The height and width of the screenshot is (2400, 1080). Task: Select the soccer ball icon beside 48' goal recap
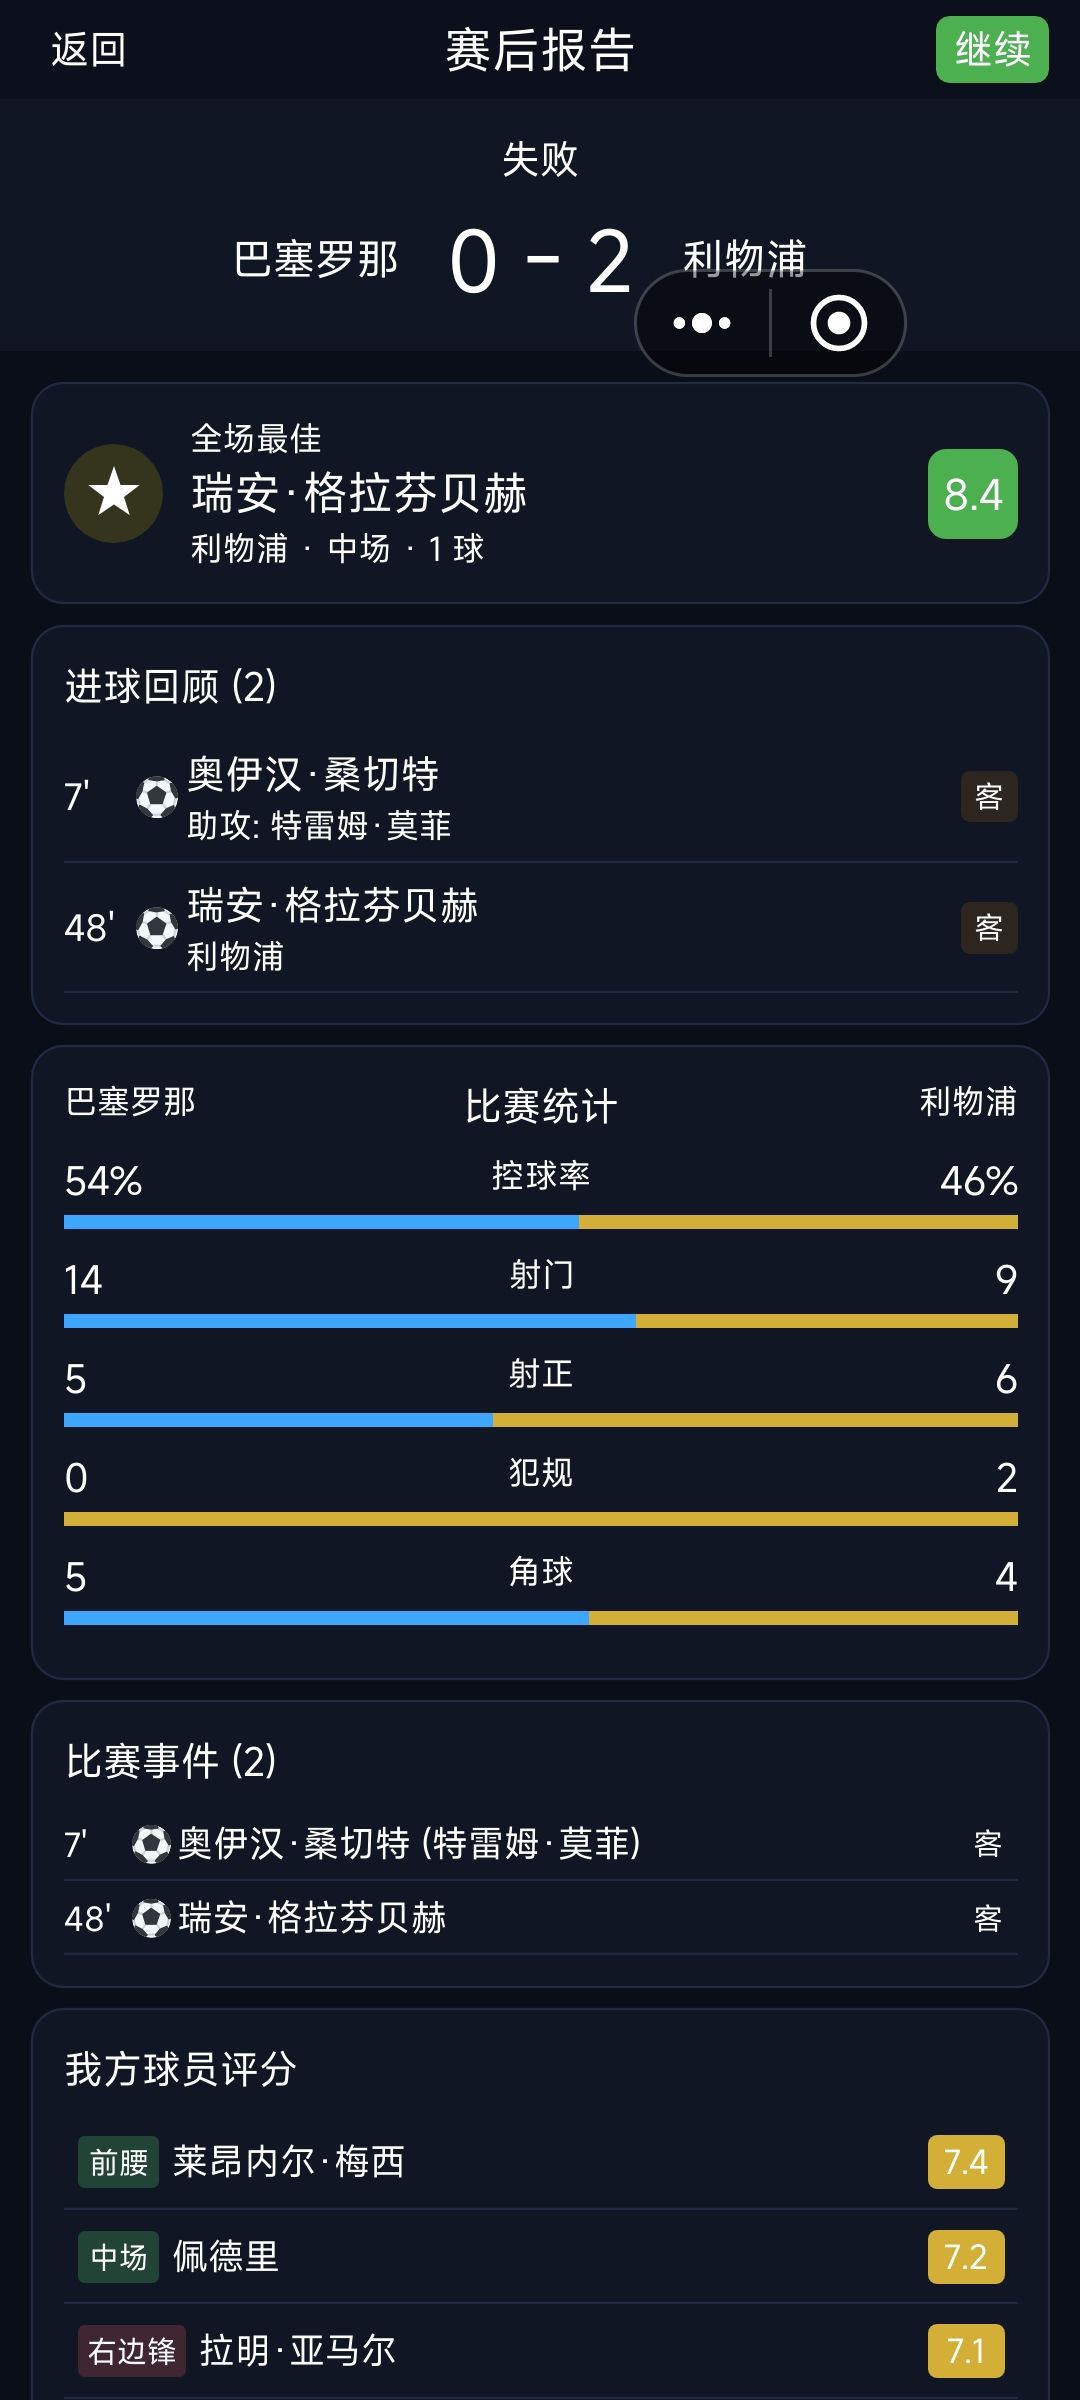[157, 928]
